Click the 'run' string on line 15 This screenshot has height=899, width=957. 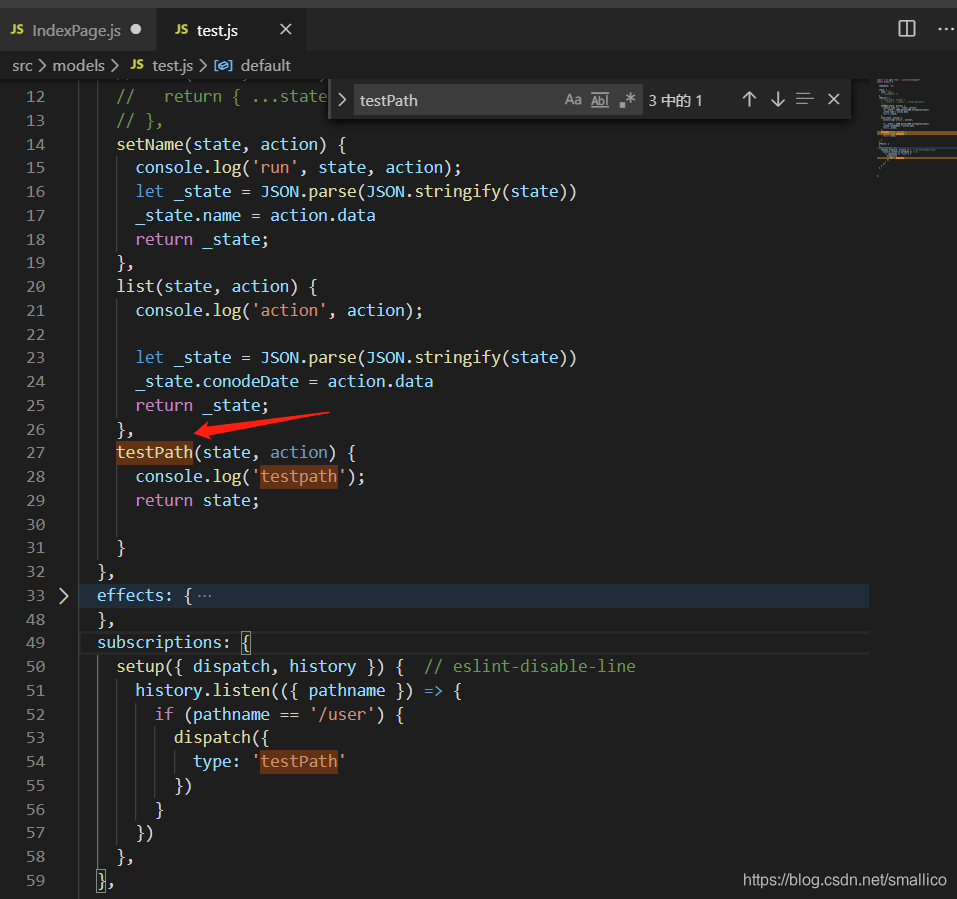tap(275, 168)
